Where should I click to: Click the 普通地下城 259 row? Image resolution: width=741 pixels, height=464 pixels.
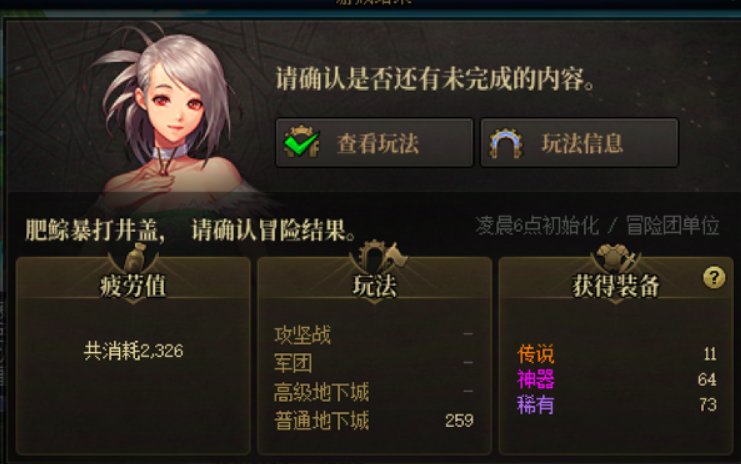(x=373, y=420)
